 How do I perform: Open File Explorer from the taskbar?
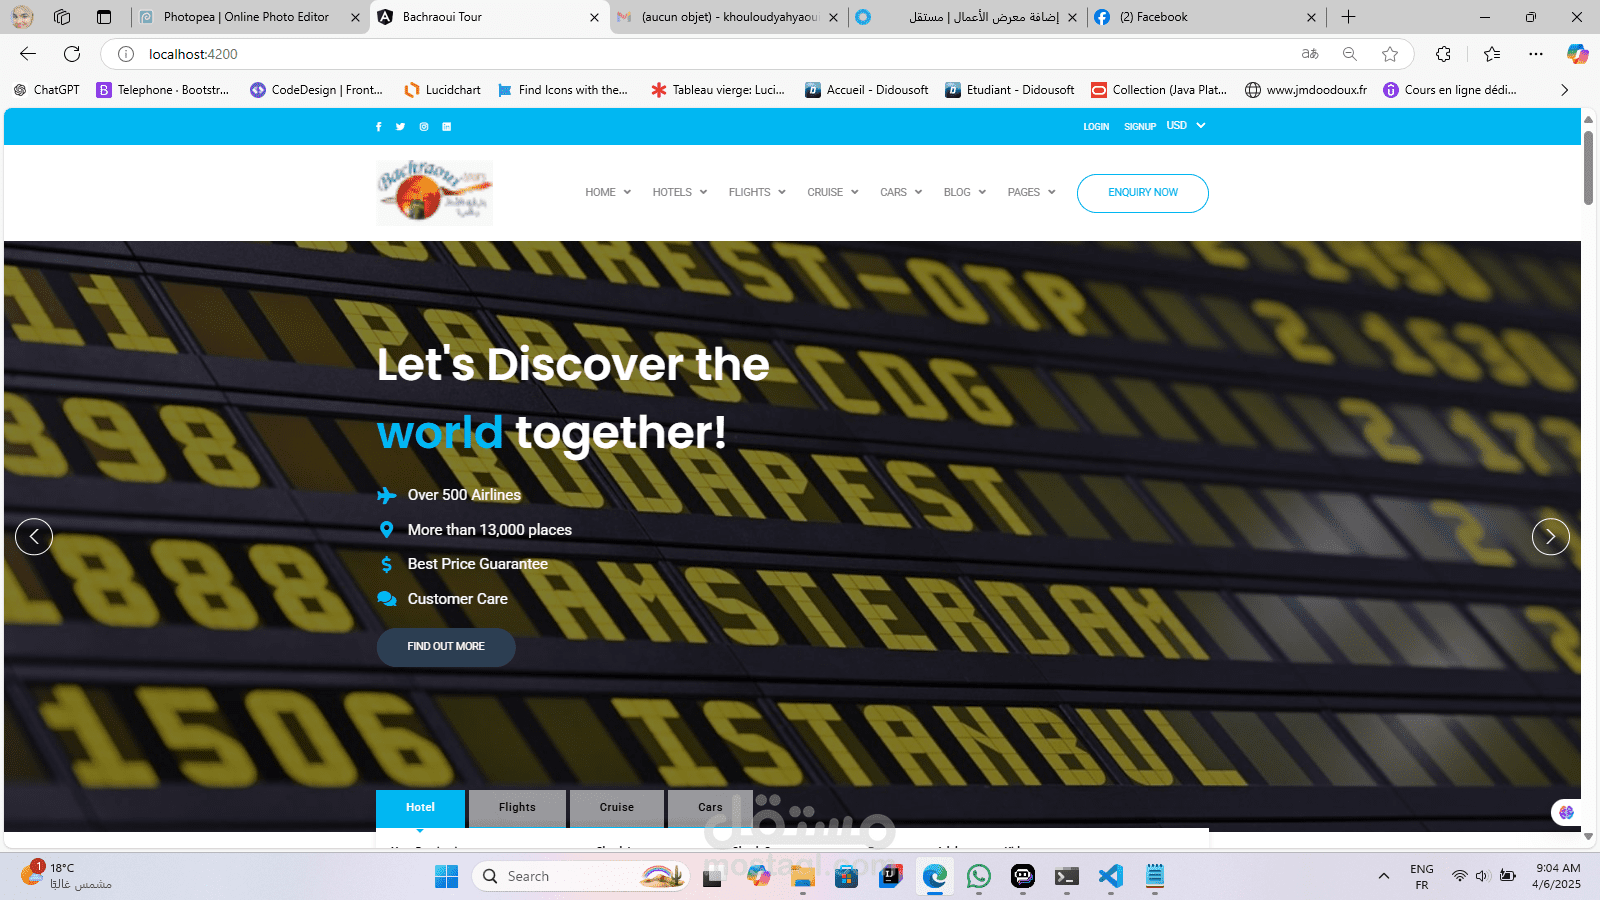point(803,877)
